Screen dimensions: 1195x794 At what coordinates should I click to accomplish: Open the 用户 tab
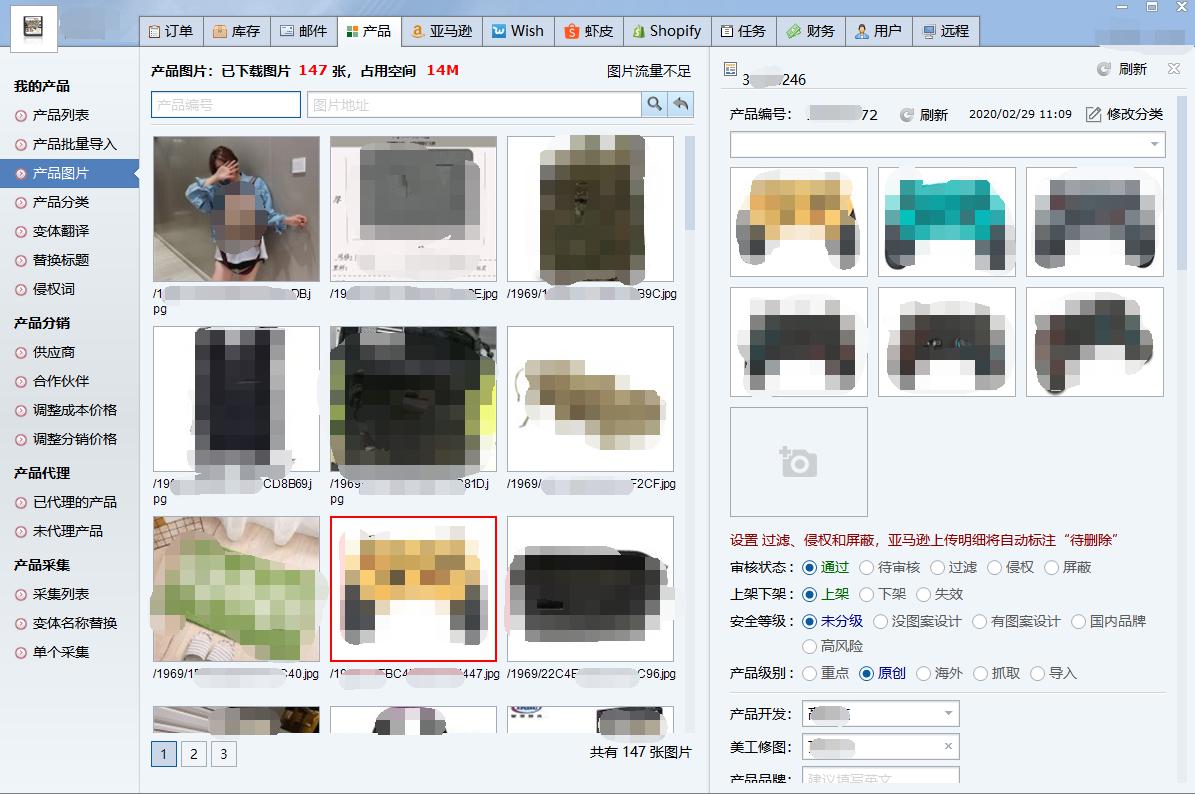pyautogui.click(x=878, y=31)
